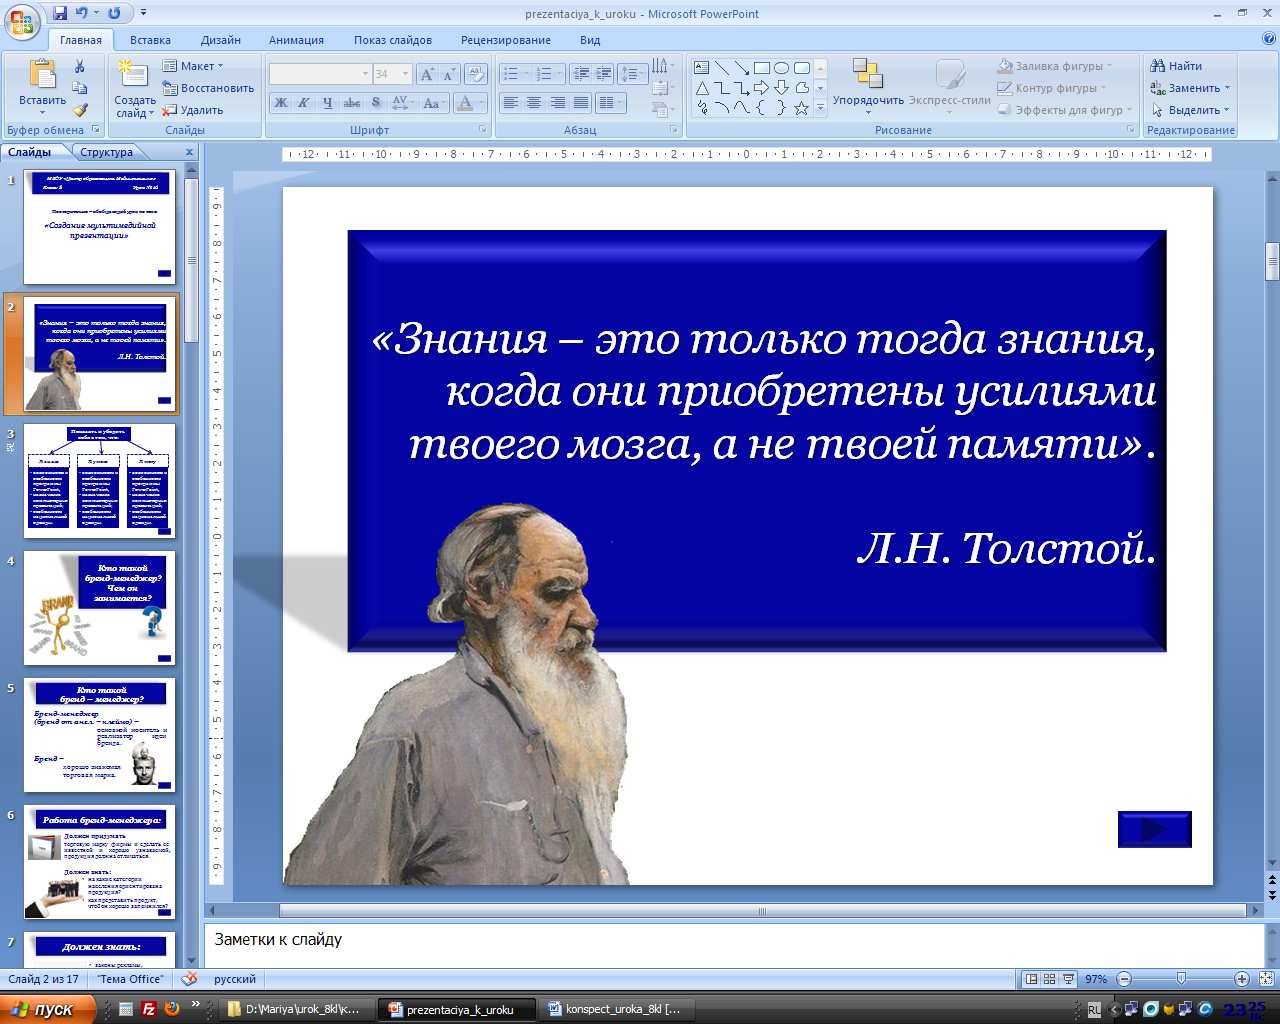This screenshot has height=1024, width=1280.
Task: Increase the font size
Action: click(428, 74)
